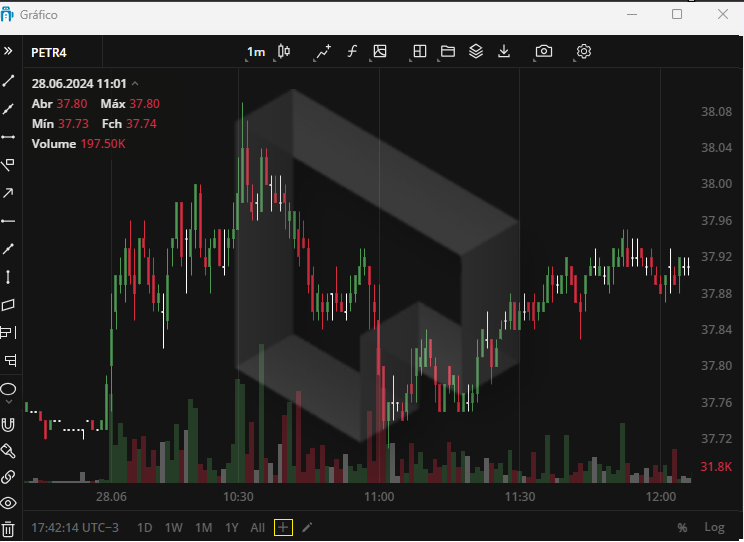Select the paint bucket tool

tap(8, 451)
